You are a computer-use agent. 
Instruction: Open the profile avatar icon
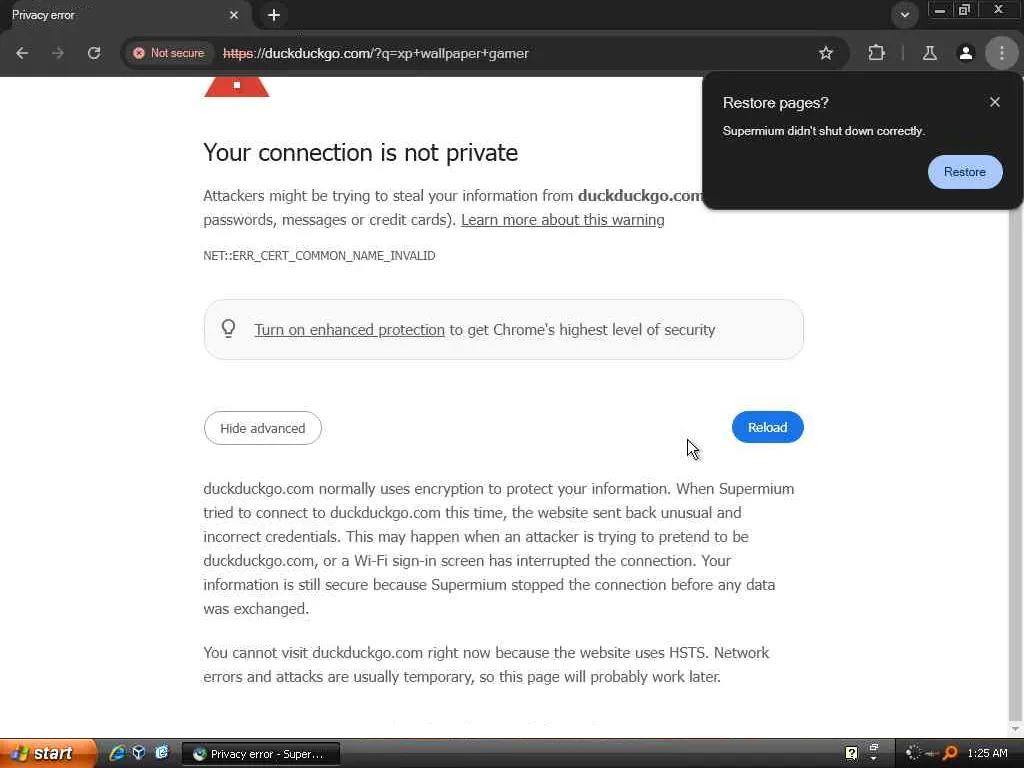pyautogui.click(x=966, y=53)
